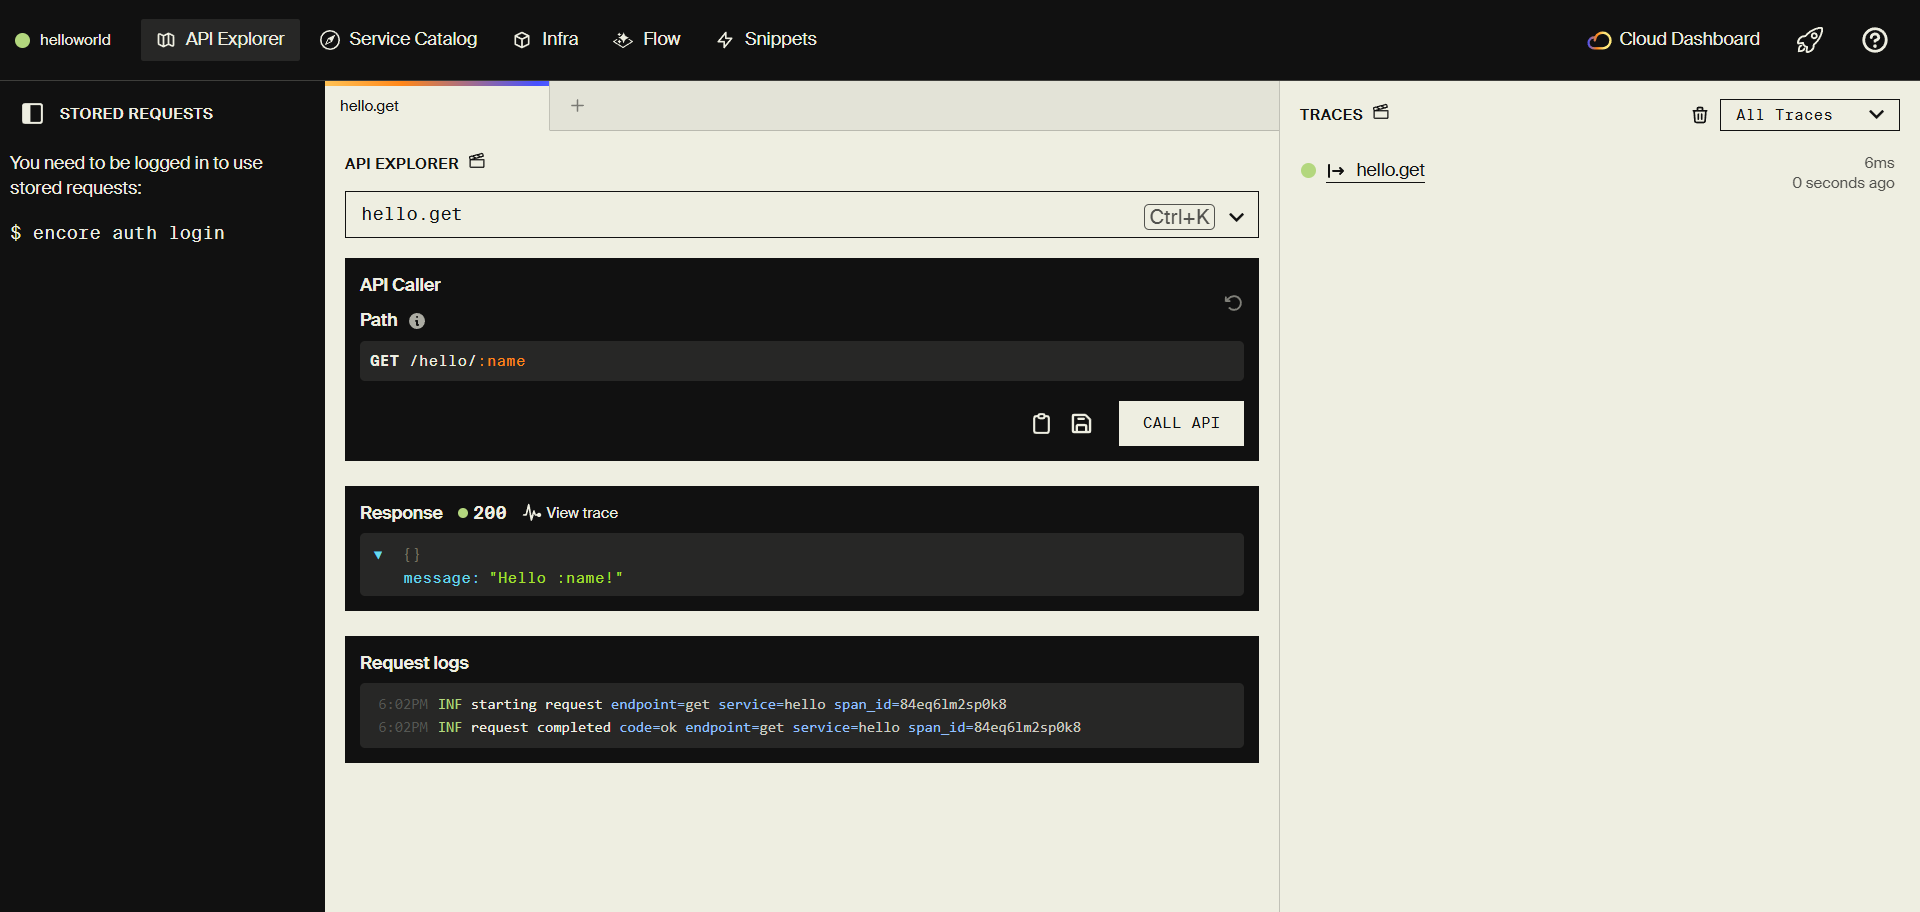
Task: Add a new request tab with plus
Action: point(577,106)
